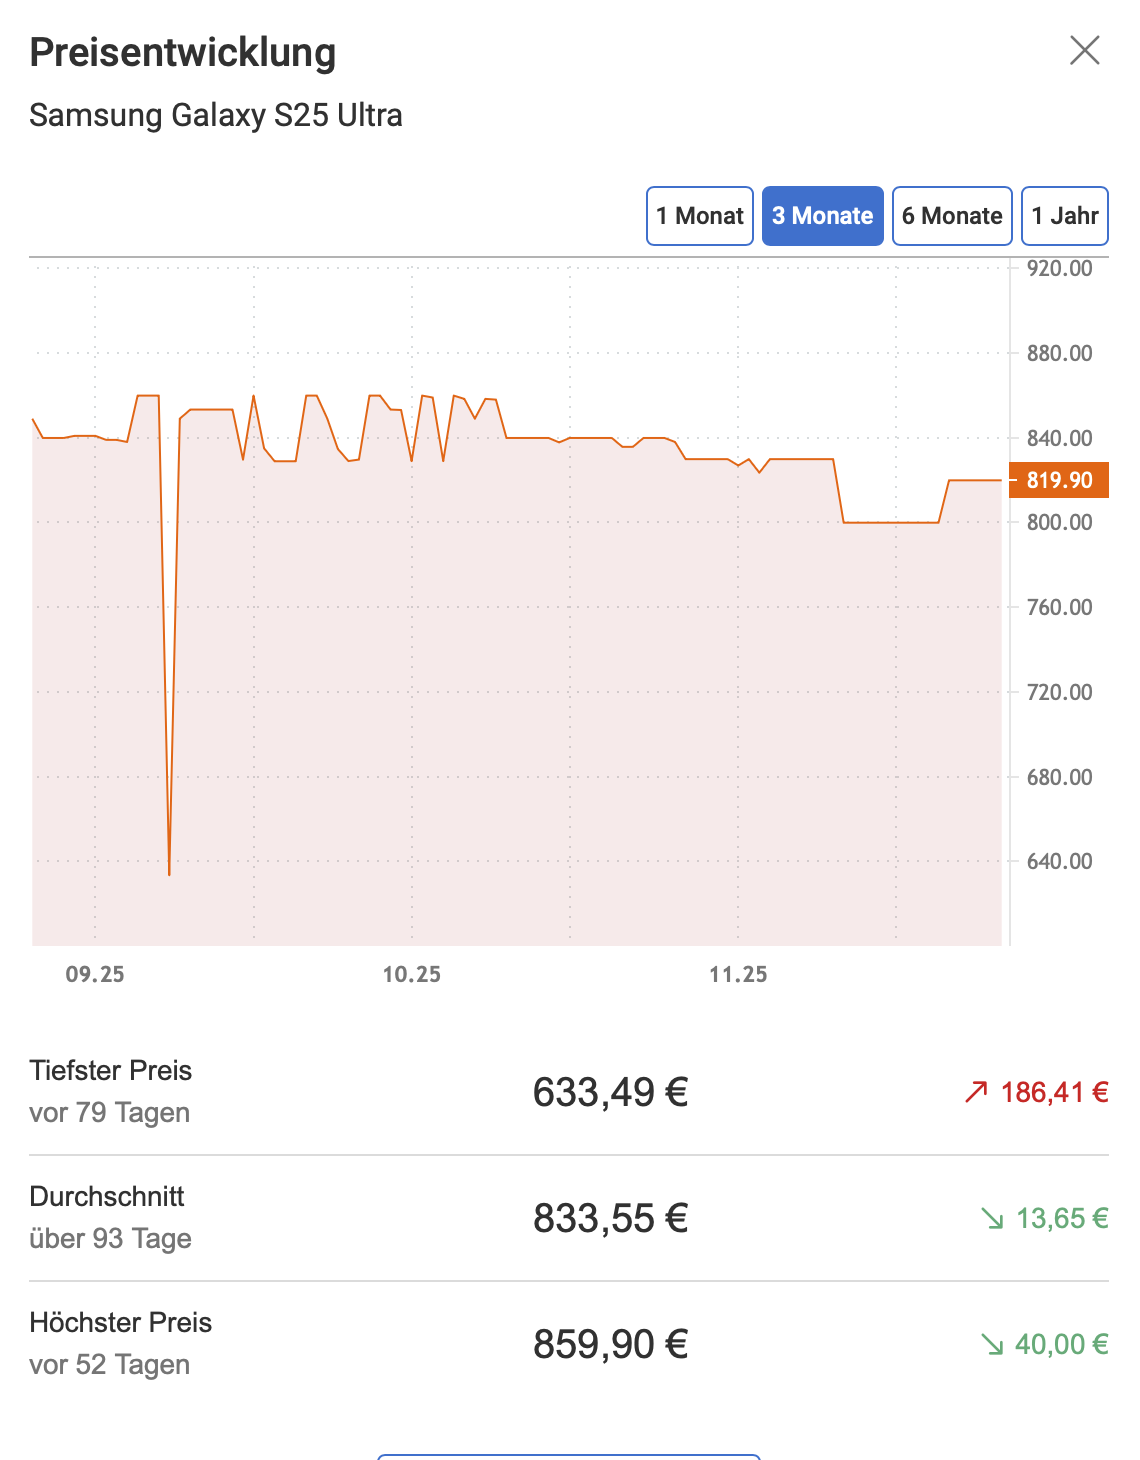Click green down arrow beside 40,00 €
Image resolution: width=1140 pixels, height=1460 pixels.
click(x=992, y=1344)
